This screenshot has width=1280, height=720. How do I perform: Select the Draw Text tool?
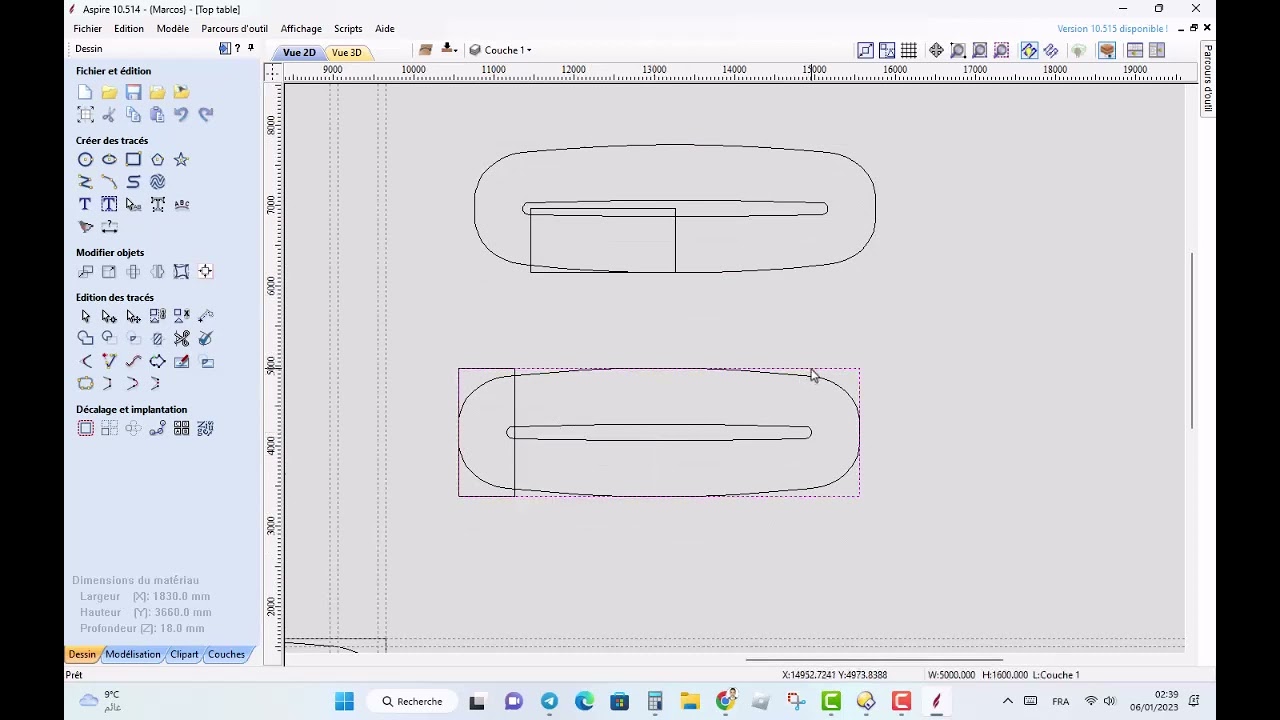pyautogui.click(x=85, y=204)
